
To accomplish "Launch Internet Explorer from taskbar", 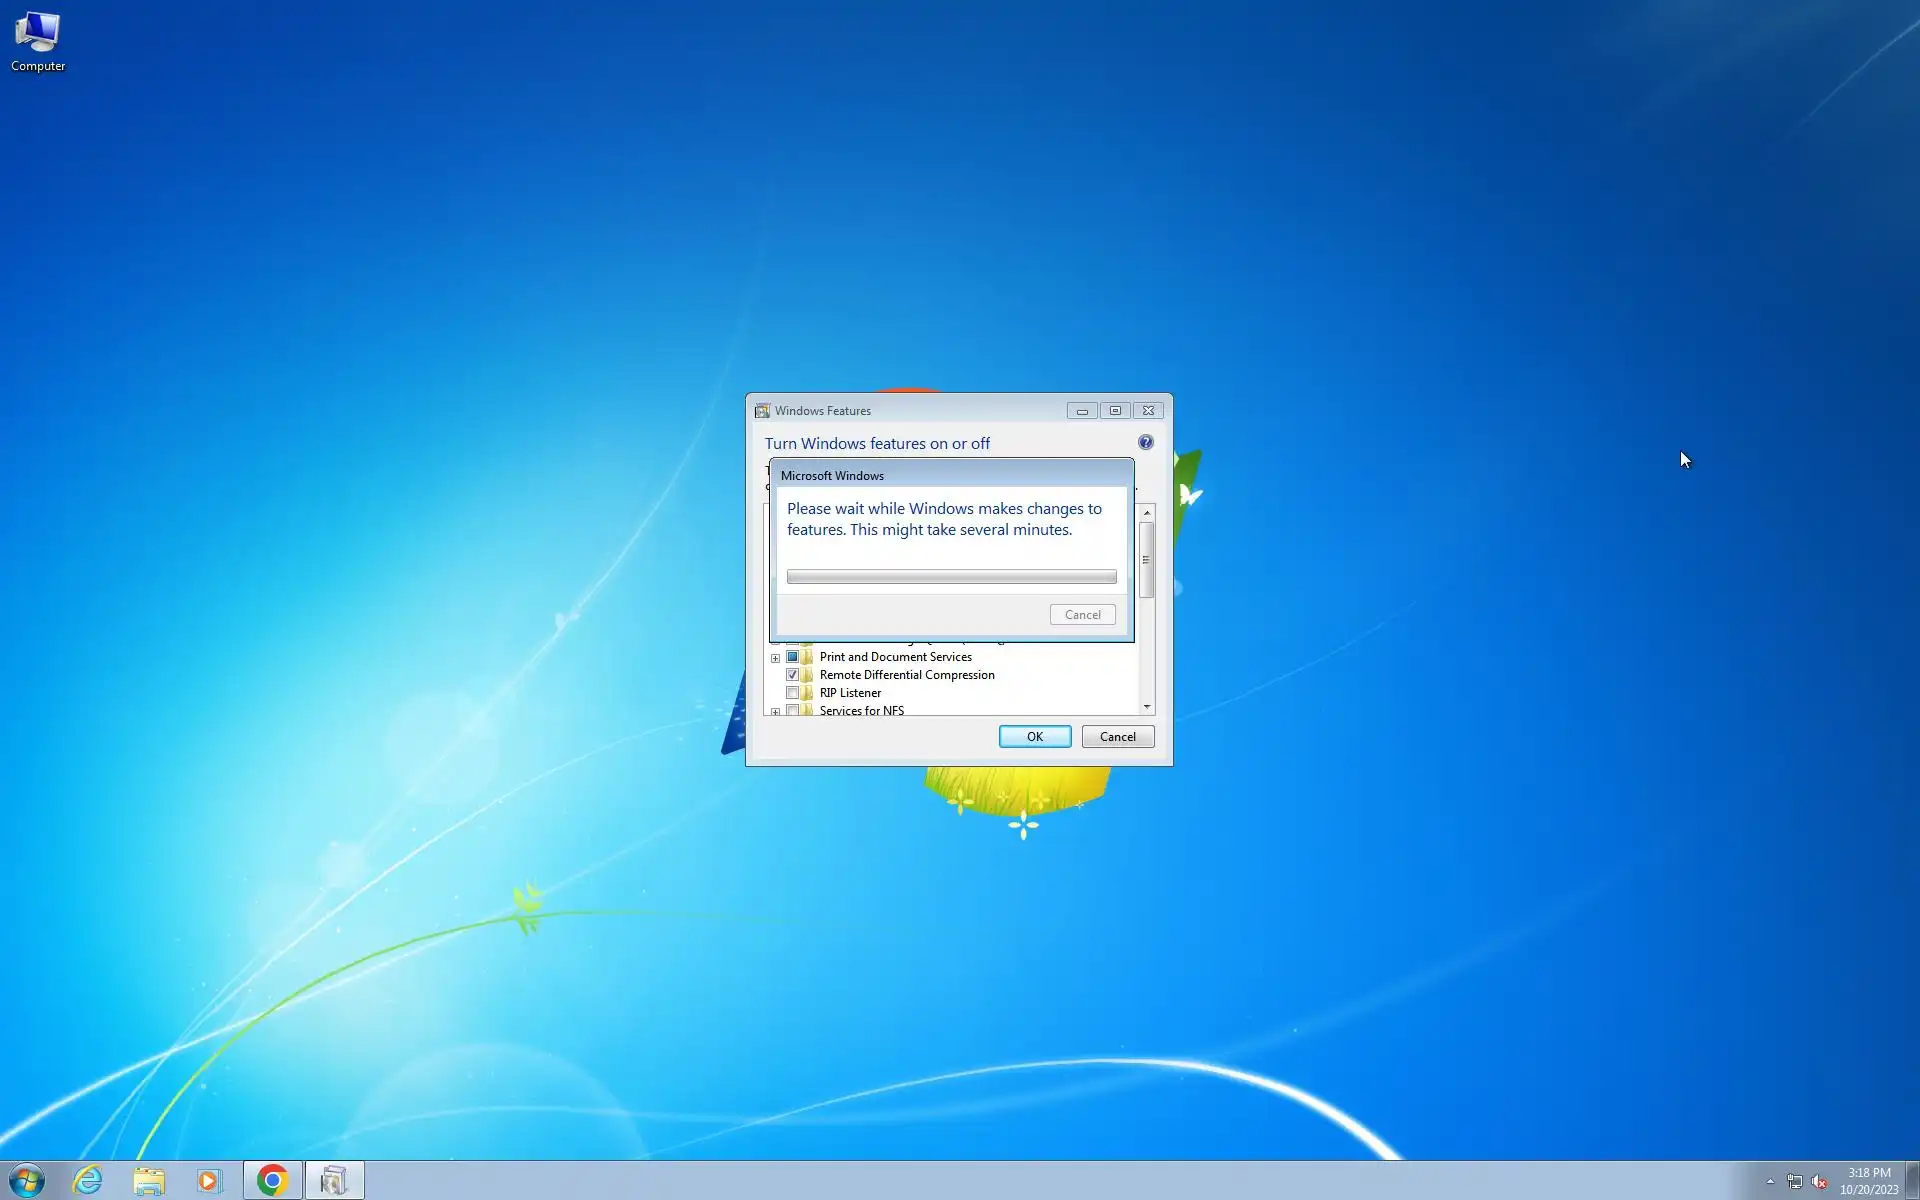I will [88, 1180].
